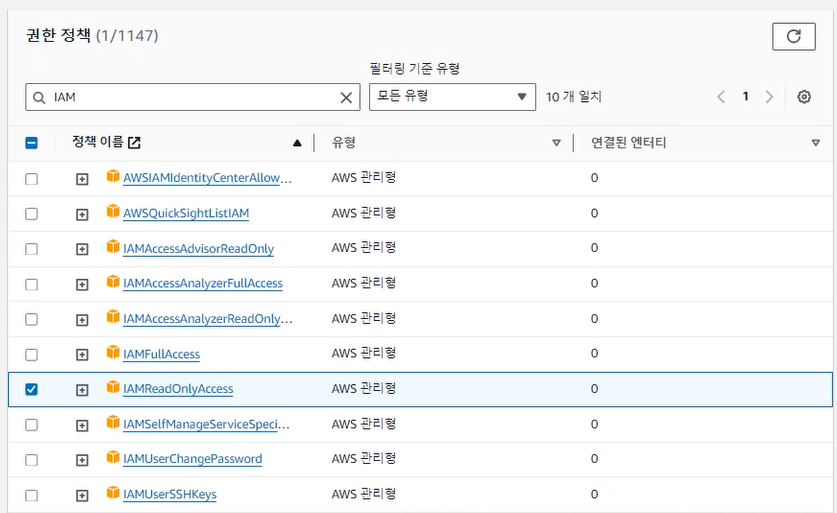Check the IAMAccessAdvisorReadOnly checkbox

[31, 249]
